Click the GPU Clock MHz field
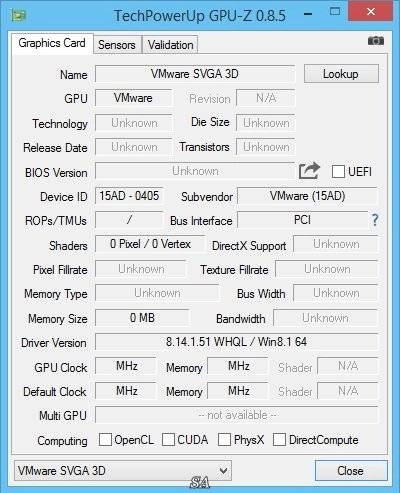Image resolution: width=400 pixels, height=493 pixels. click(x=126, y=366)
